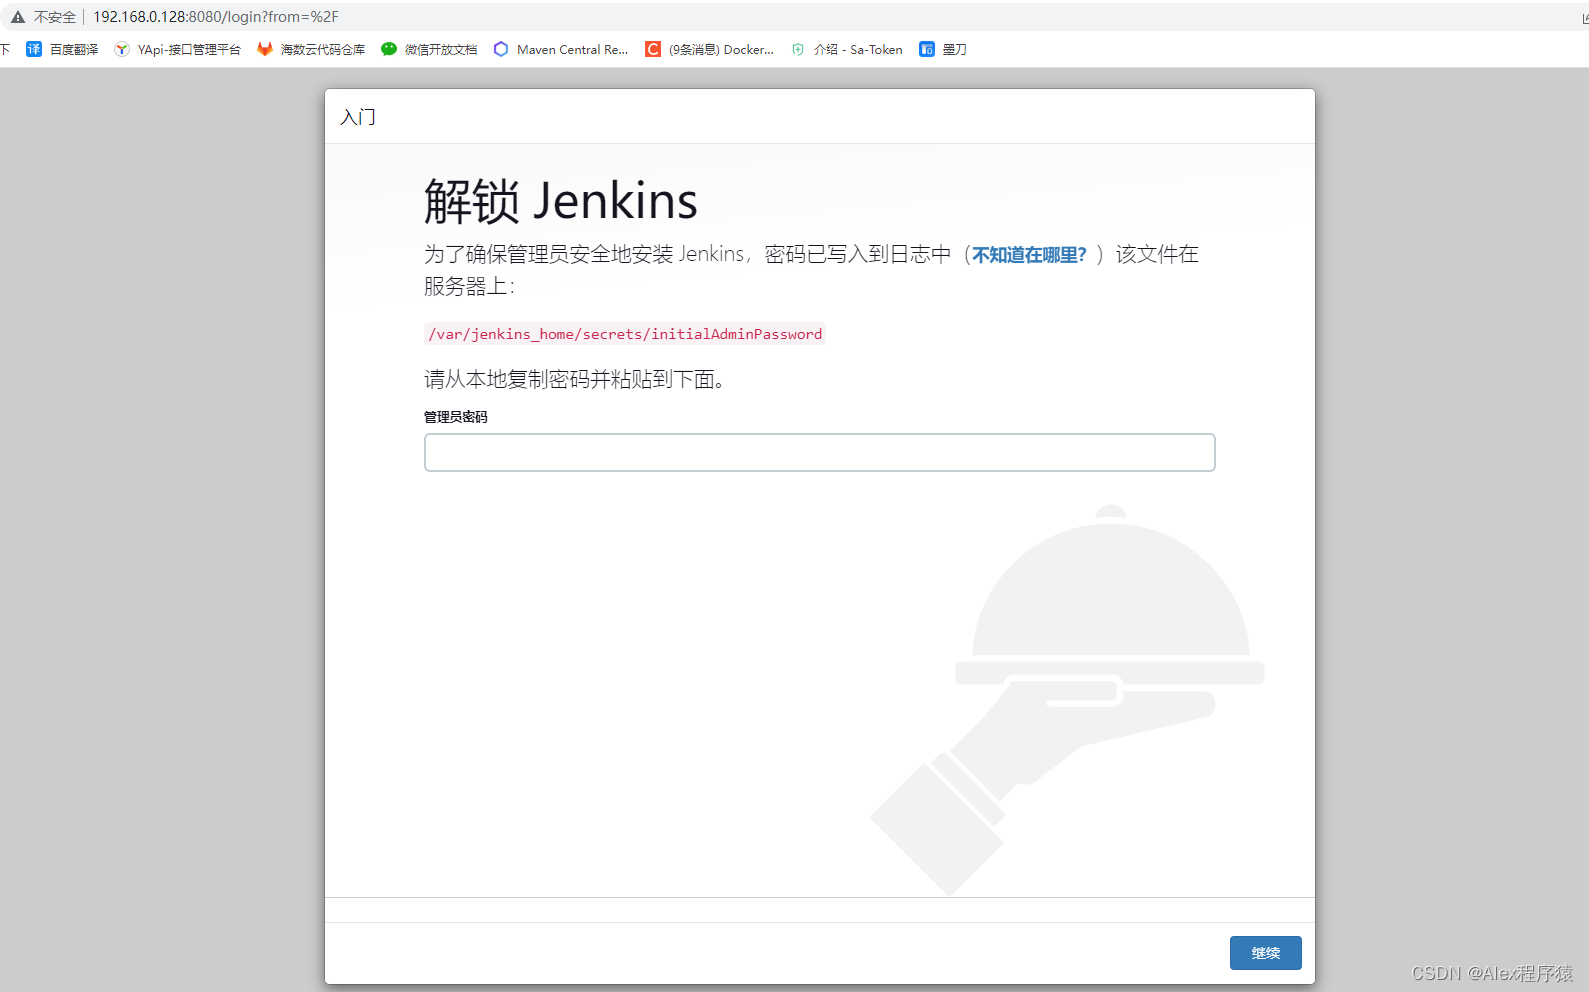This screenshot has height=992, width=1589.
Task: Click the insecure site warning triangle icon
Action: 18,17
